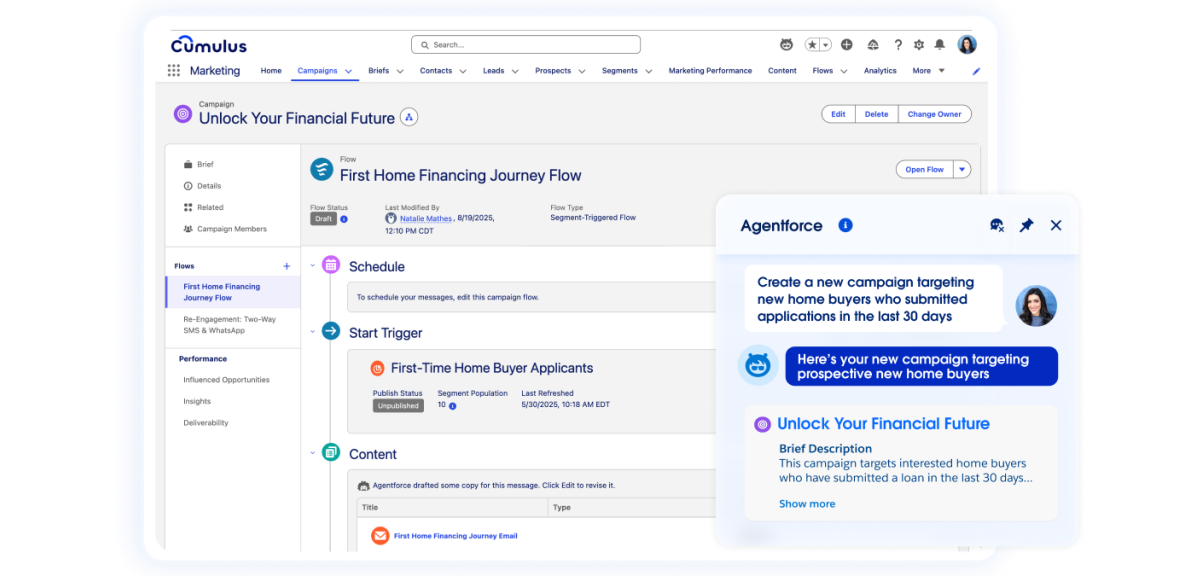Expand the Prospects tab dropdown
1194x576 pixels.
(582, 71)
